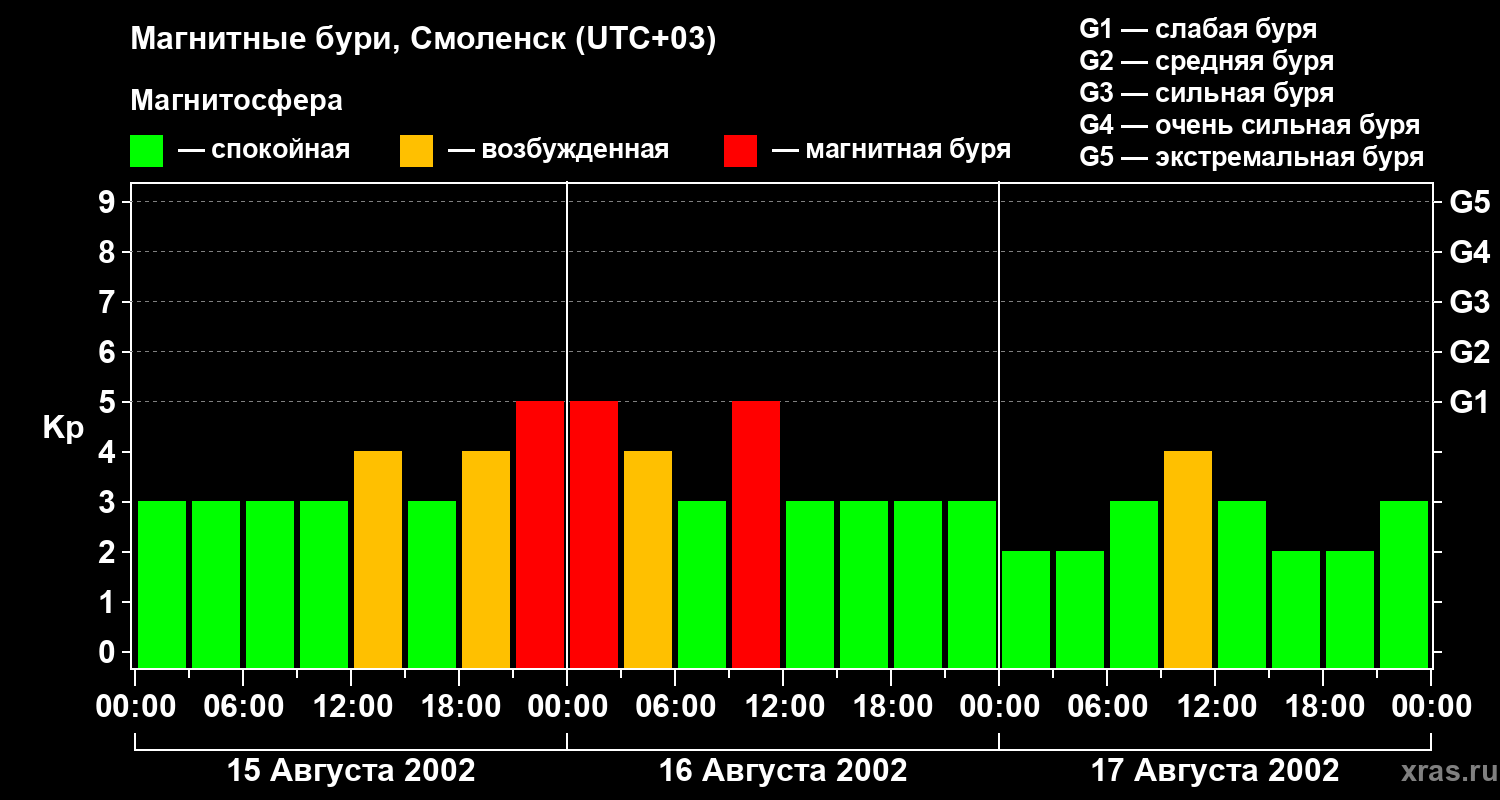Click the orange 'возбужденная' legend swatch
Viewport: 1500px width, 800px height.
(x=416, y=151)
